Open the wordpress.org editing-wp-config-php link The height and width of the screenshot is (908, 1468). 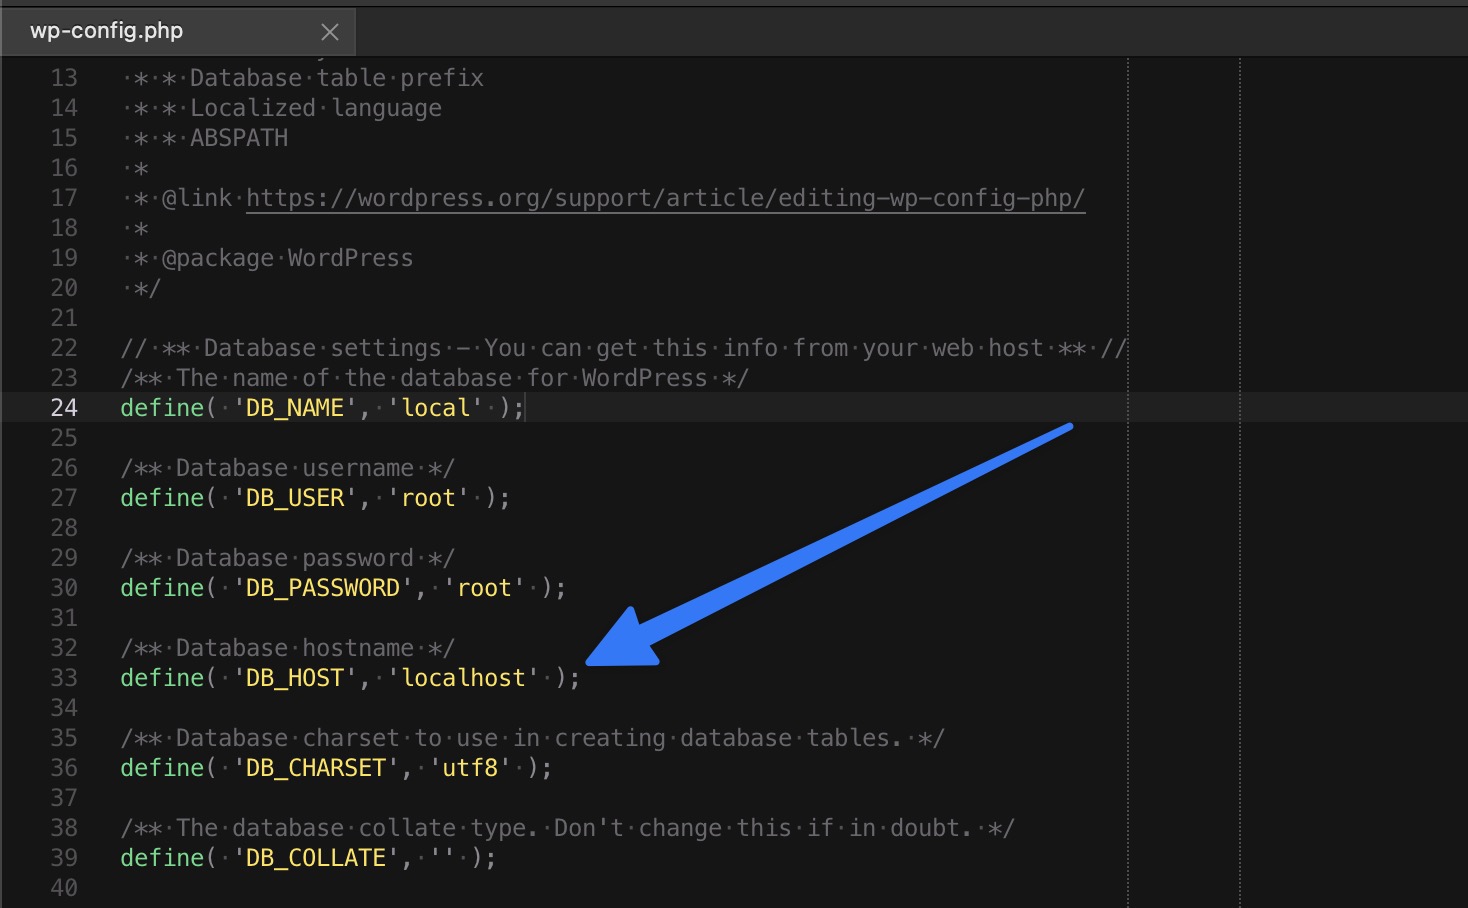click(665, 198)
